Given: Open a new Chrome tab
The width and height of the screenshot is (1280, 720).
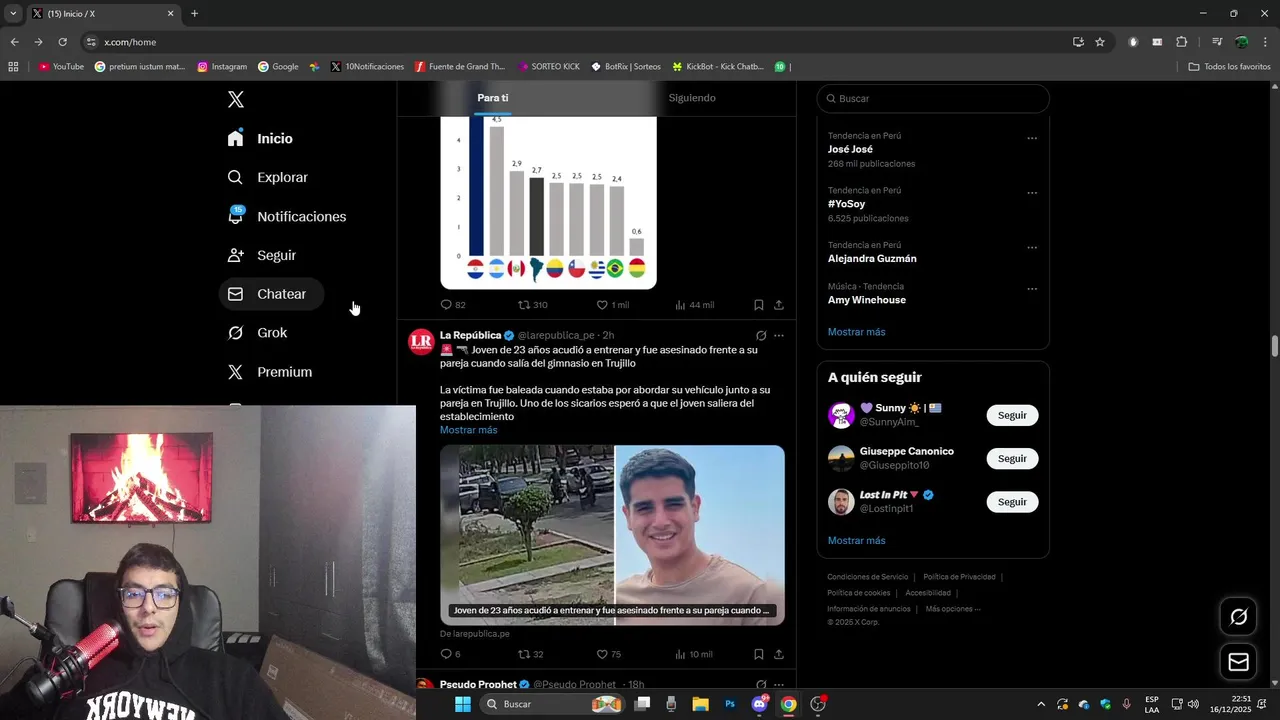Looking at the screenshot, I should [194, 14].
